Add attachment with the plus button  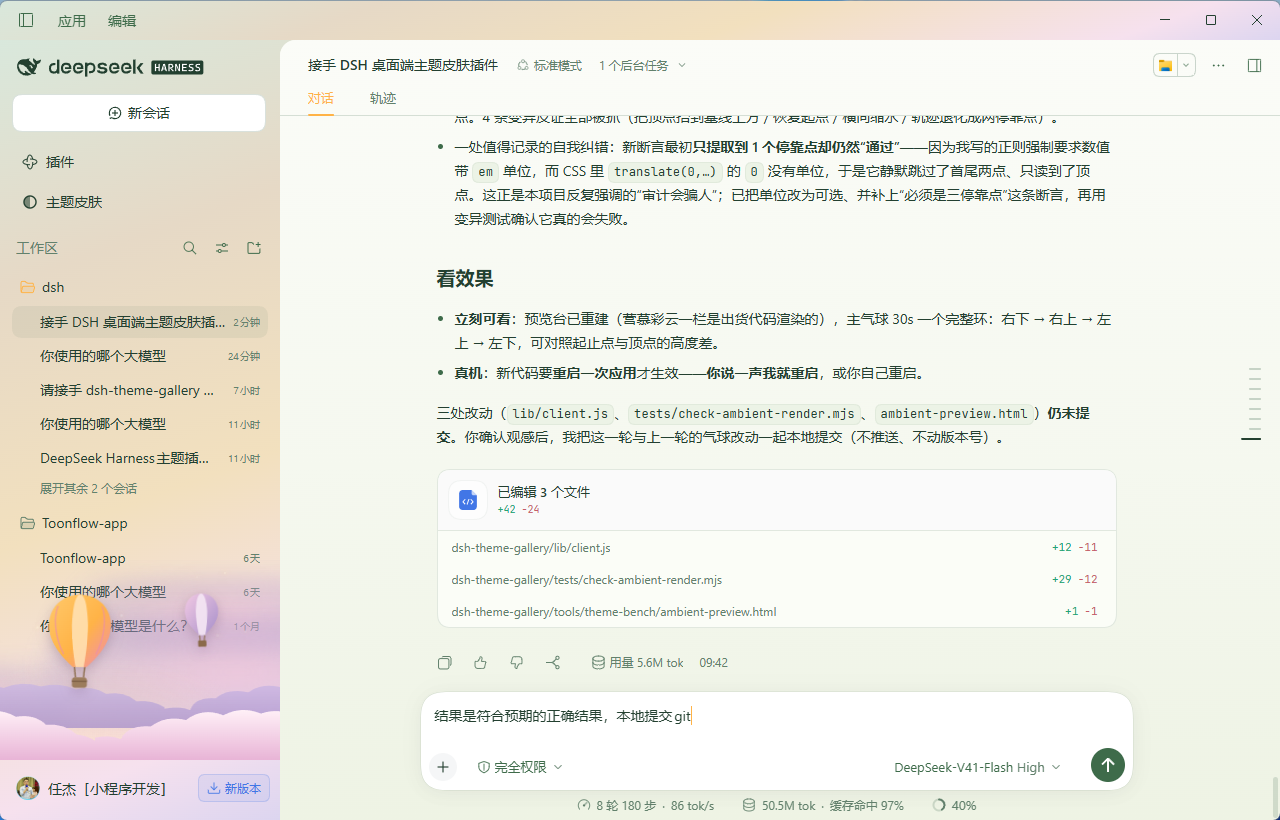[442, 767]
